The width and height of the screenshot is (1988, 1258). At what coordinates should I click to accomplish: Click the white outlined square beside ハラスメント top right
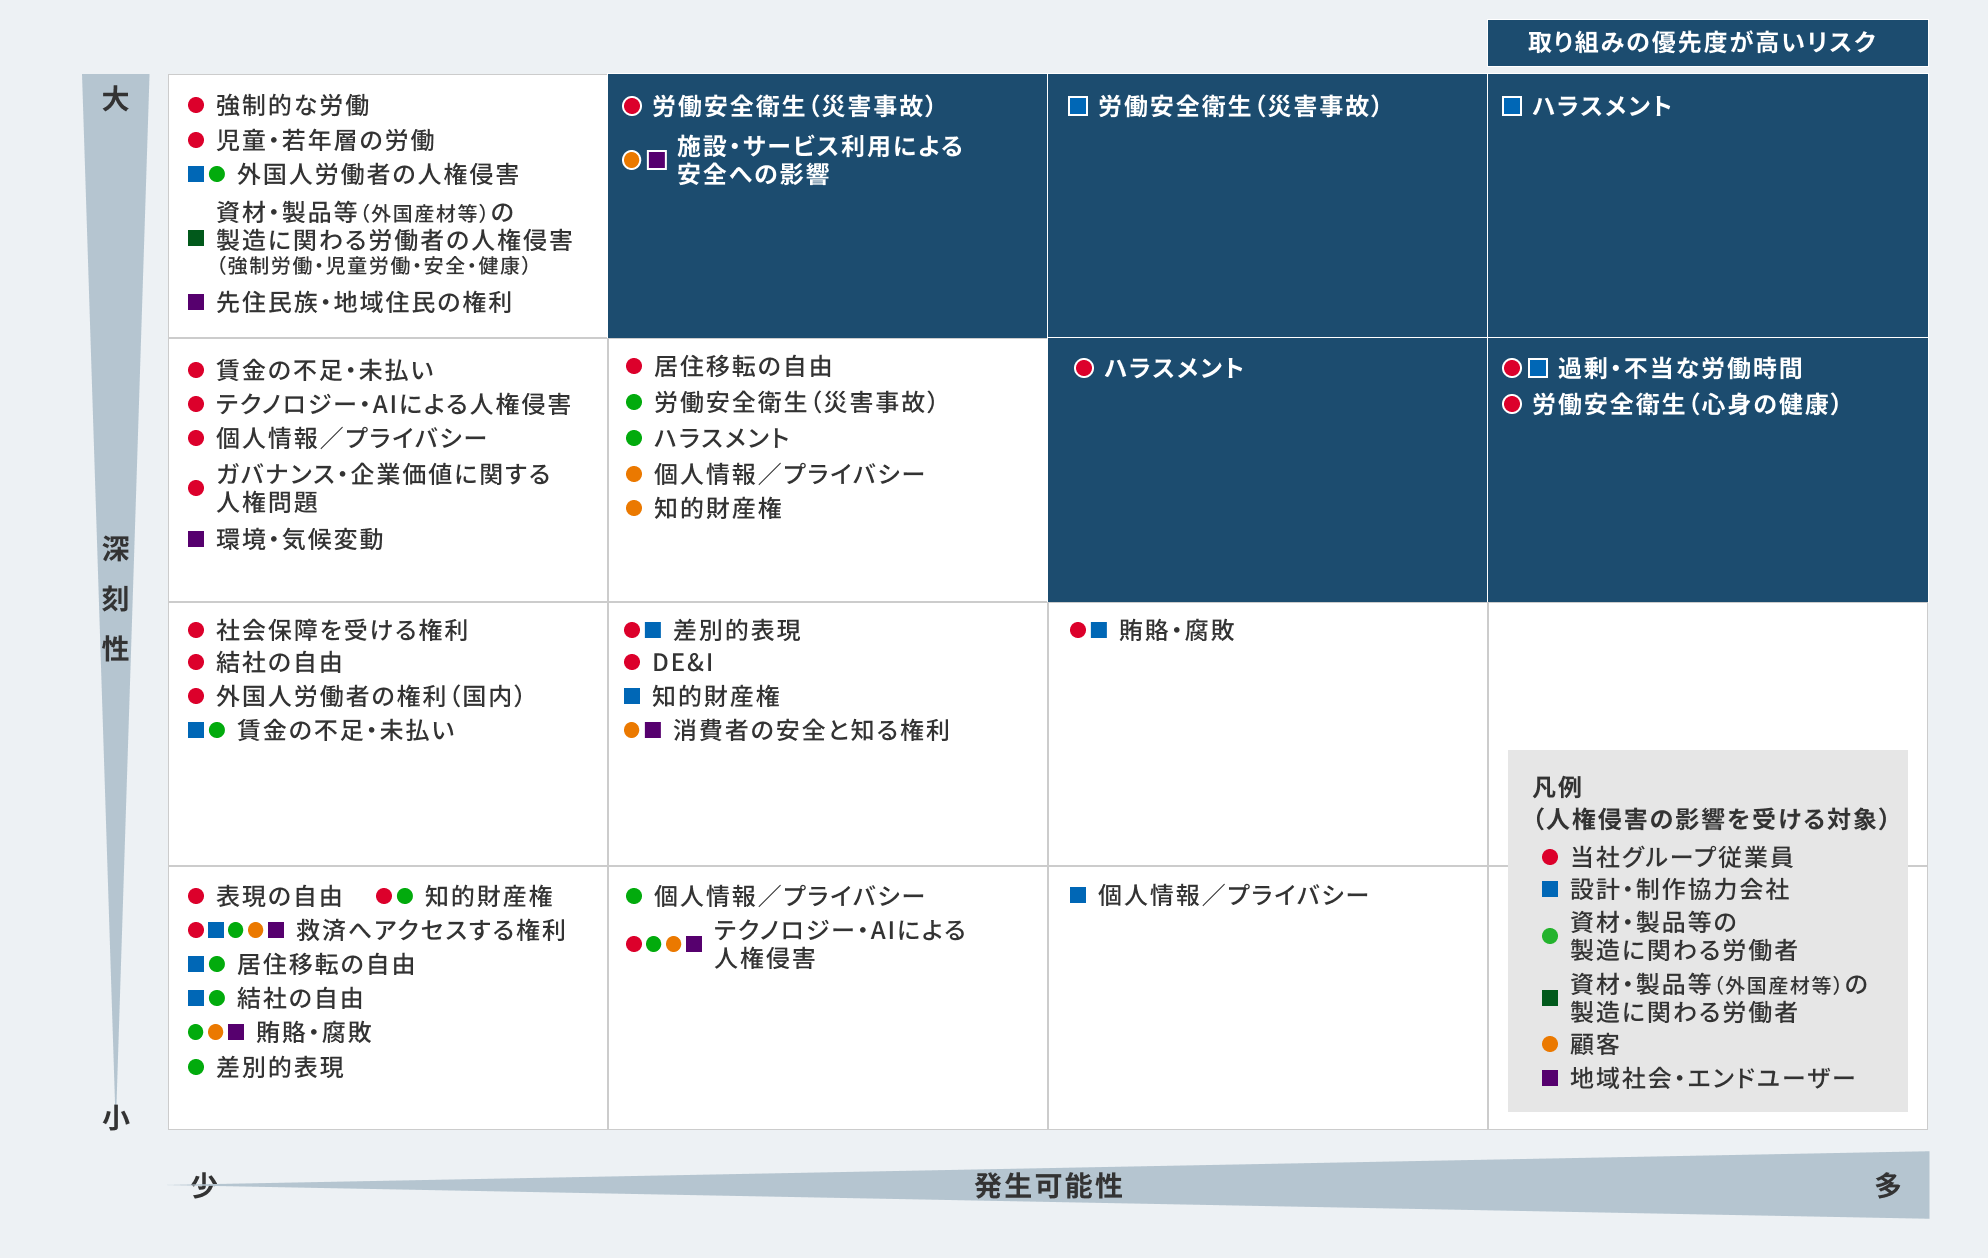tap(1512, 106)
